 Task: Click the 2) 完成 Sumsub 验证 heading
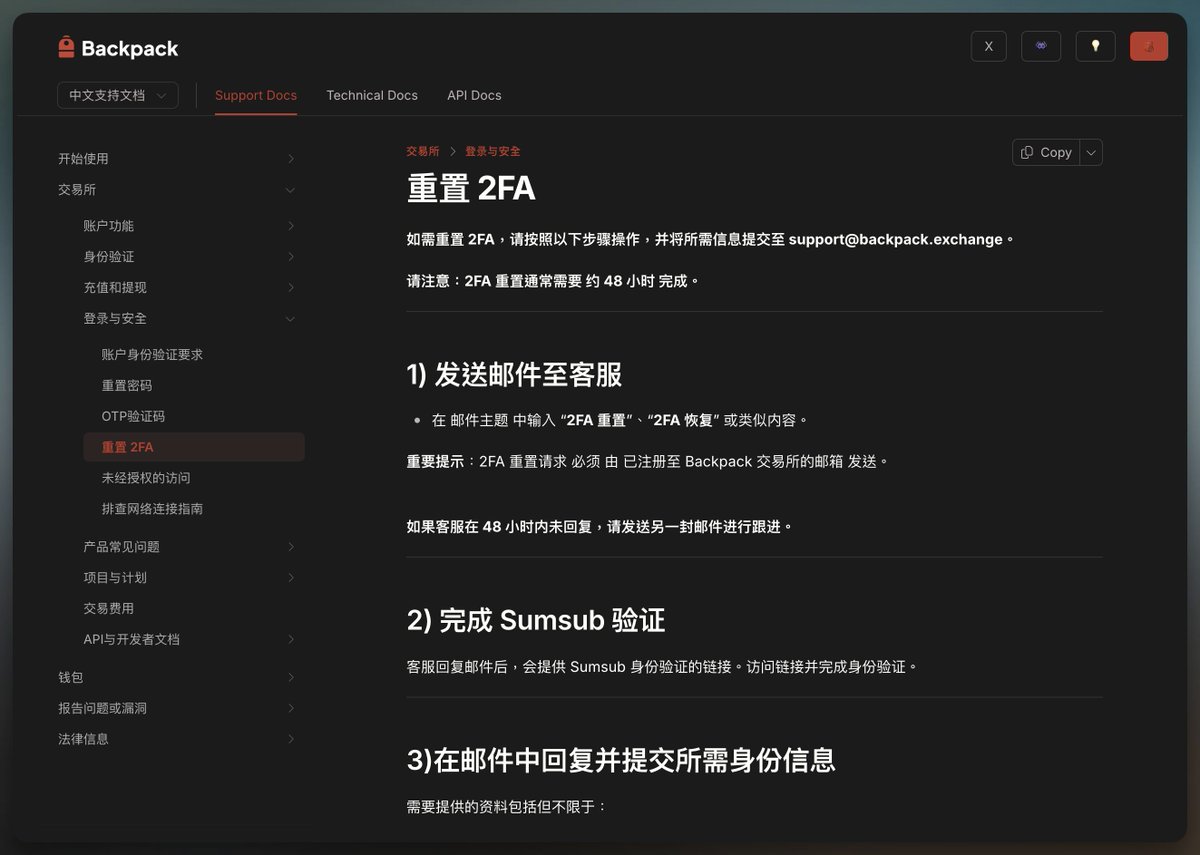tap(536, 620)
